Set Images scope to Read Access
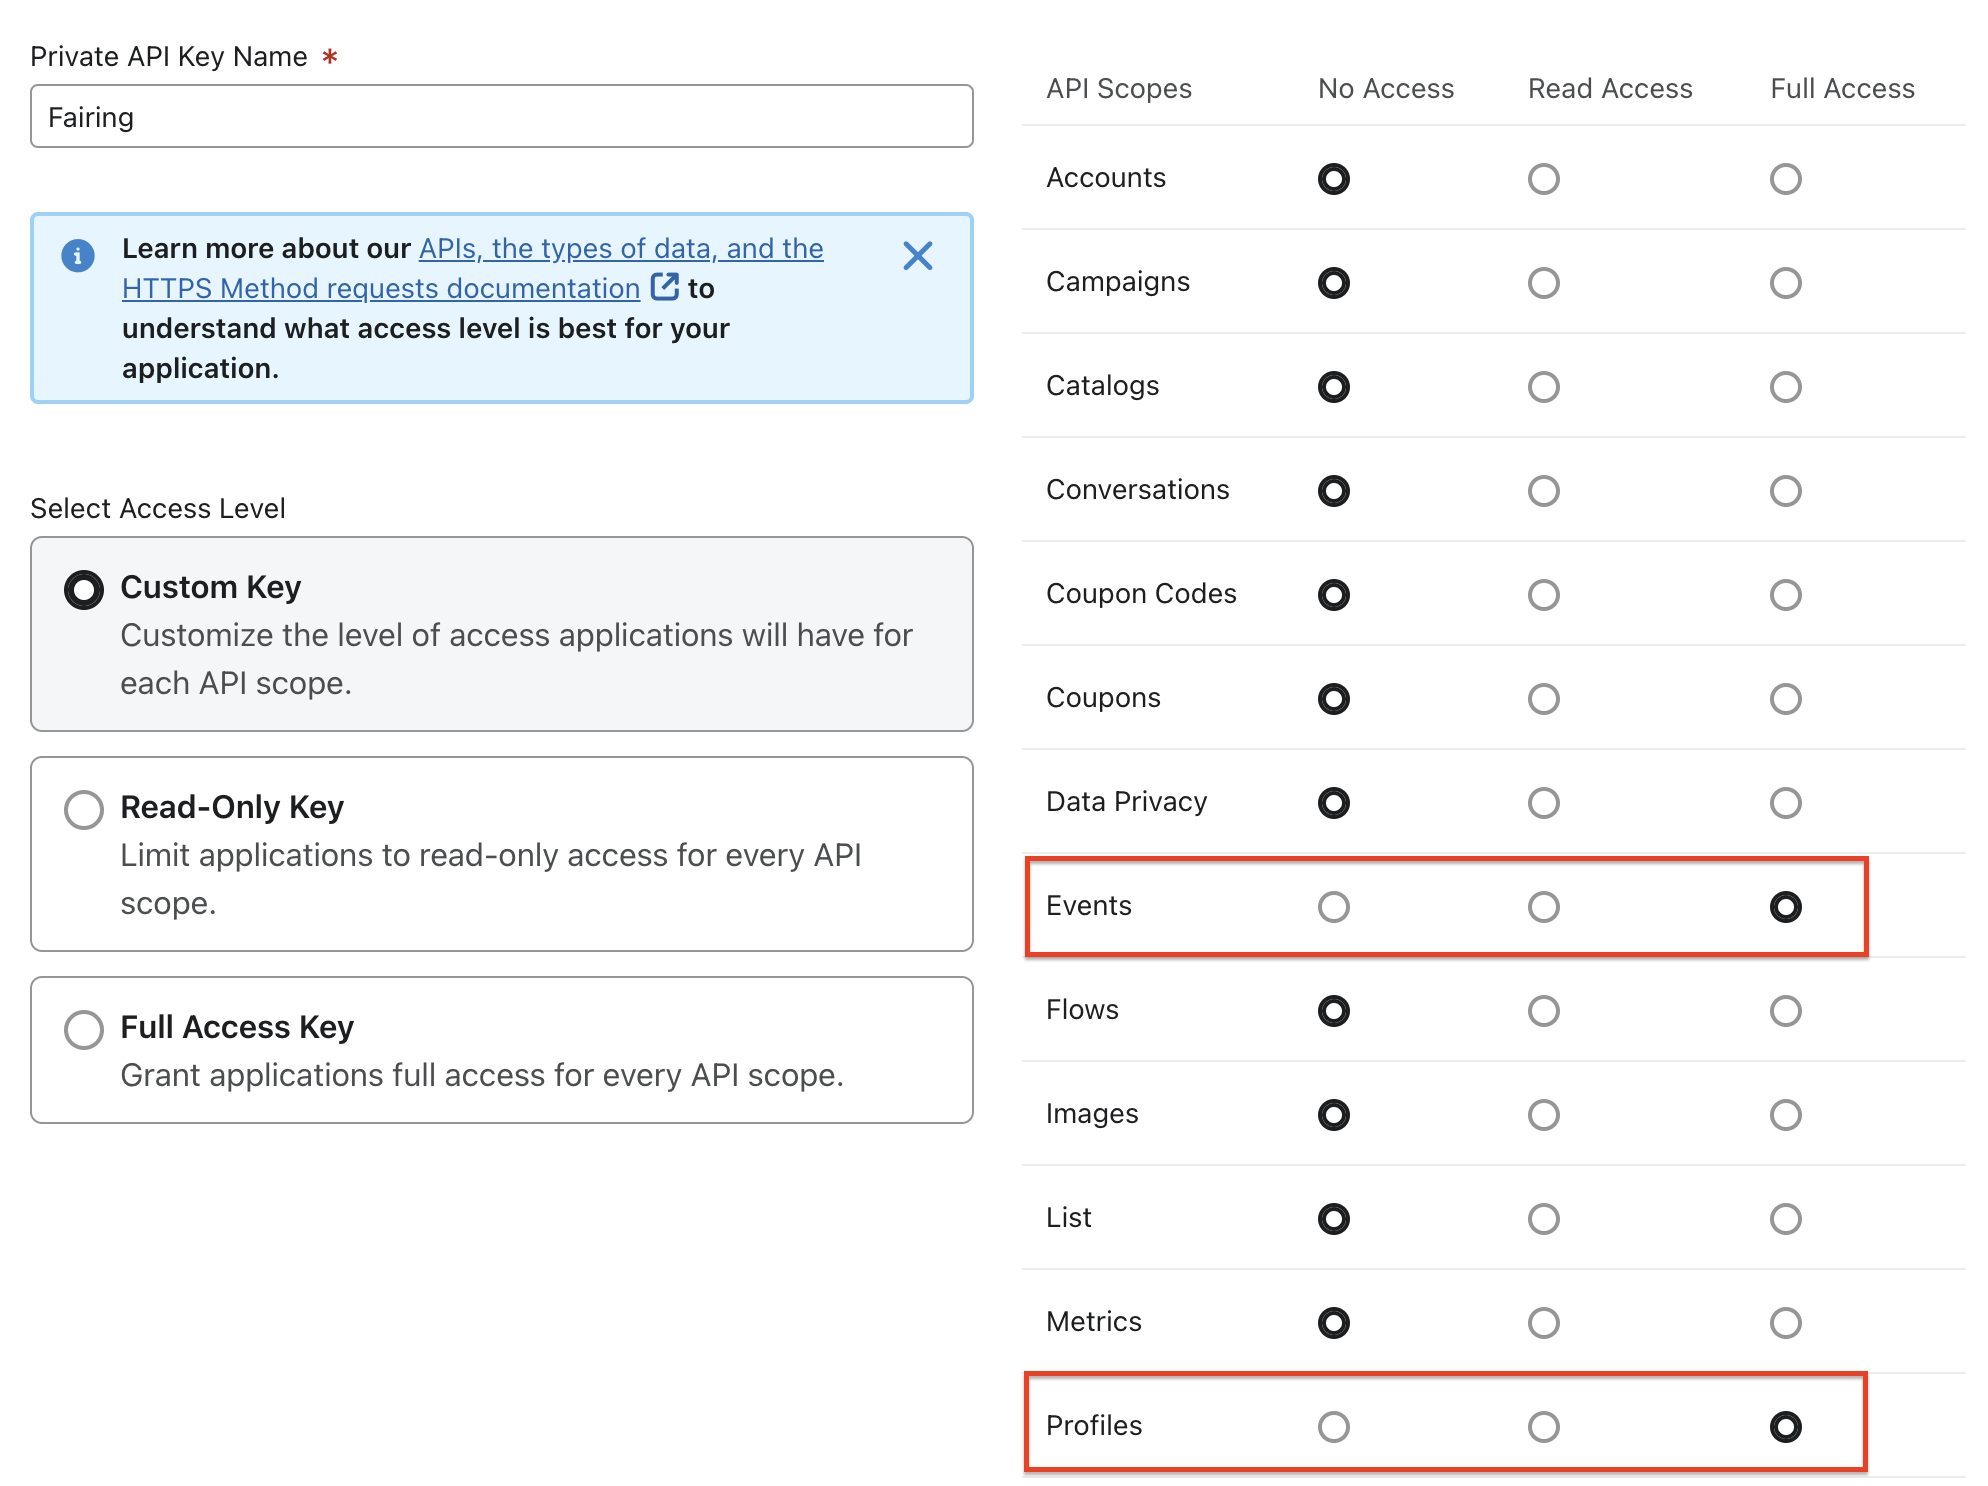1988x1486 pixels. coord(1543,1115)
